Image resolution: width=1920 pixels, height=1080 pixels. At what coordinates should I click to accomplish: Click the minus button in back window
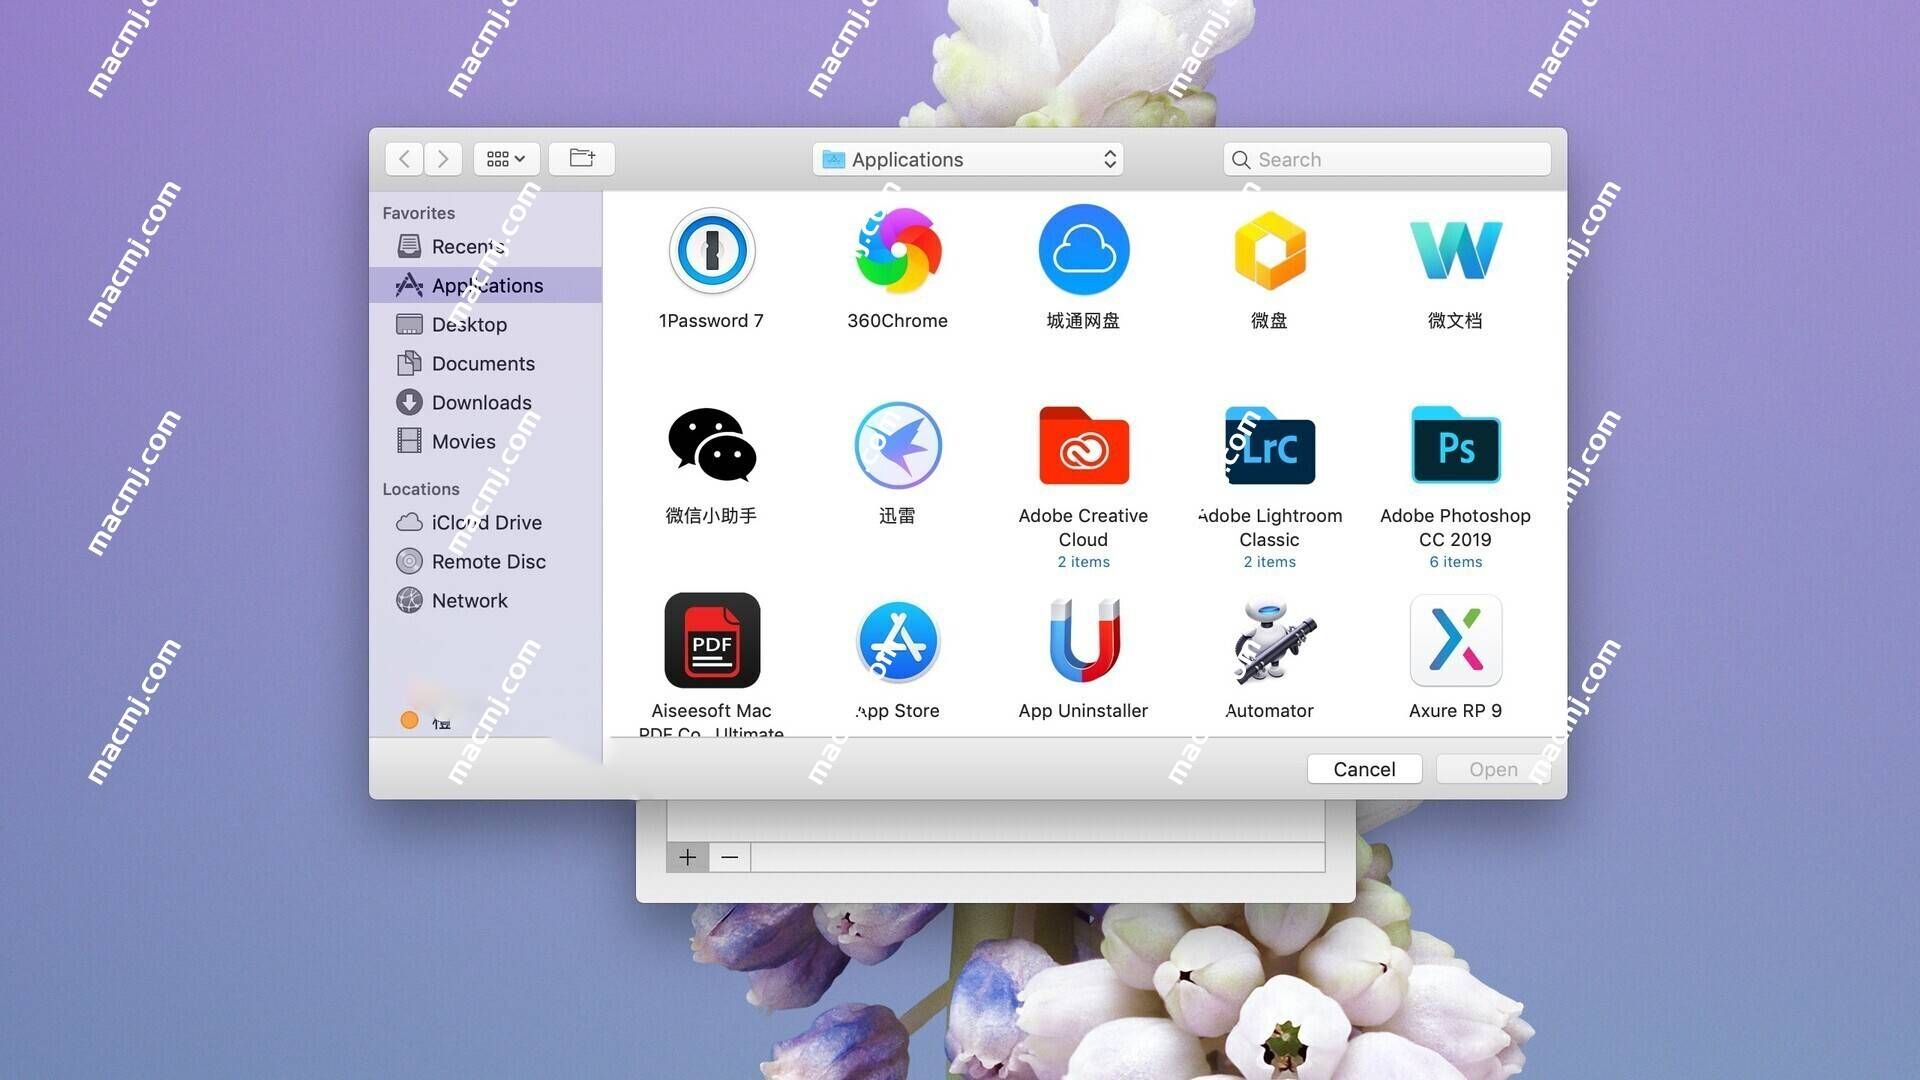[730, 857]
